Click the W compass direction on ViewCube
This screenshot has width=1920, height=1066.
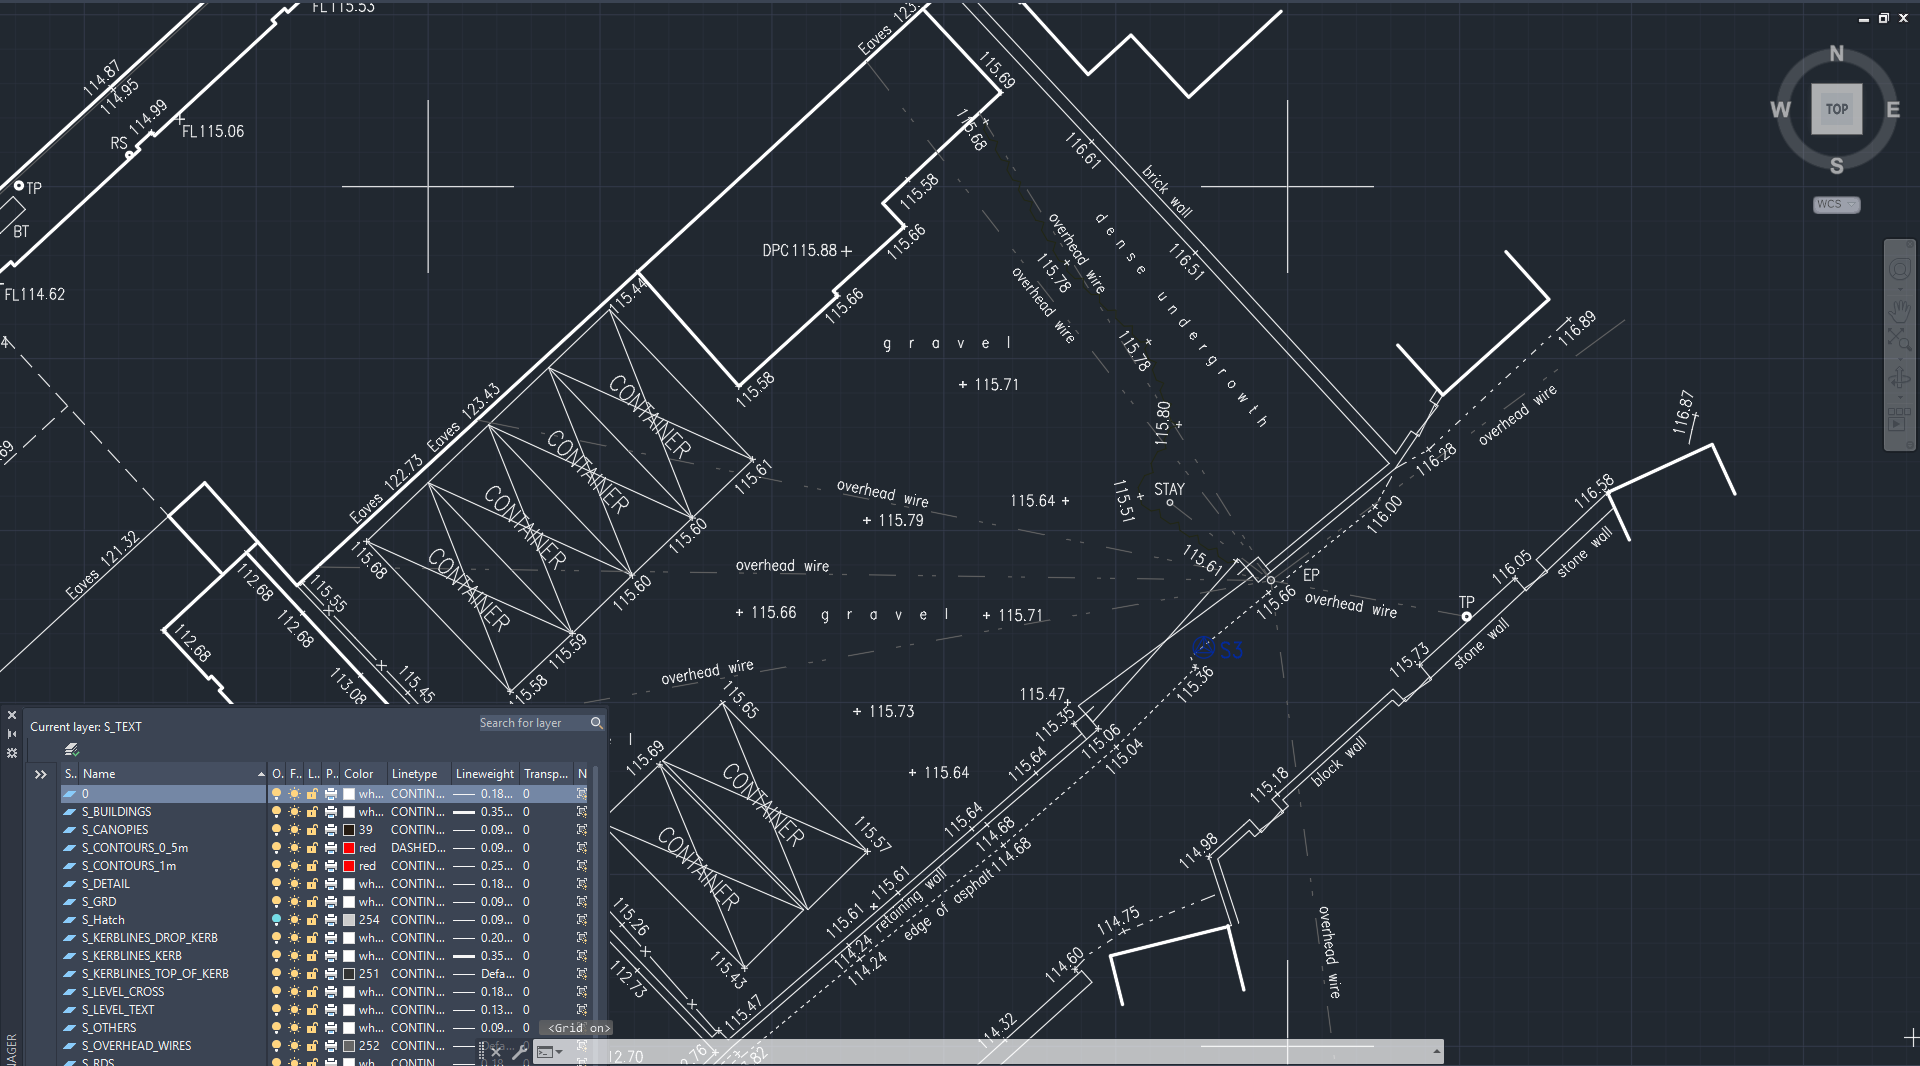coord(1780,110)
